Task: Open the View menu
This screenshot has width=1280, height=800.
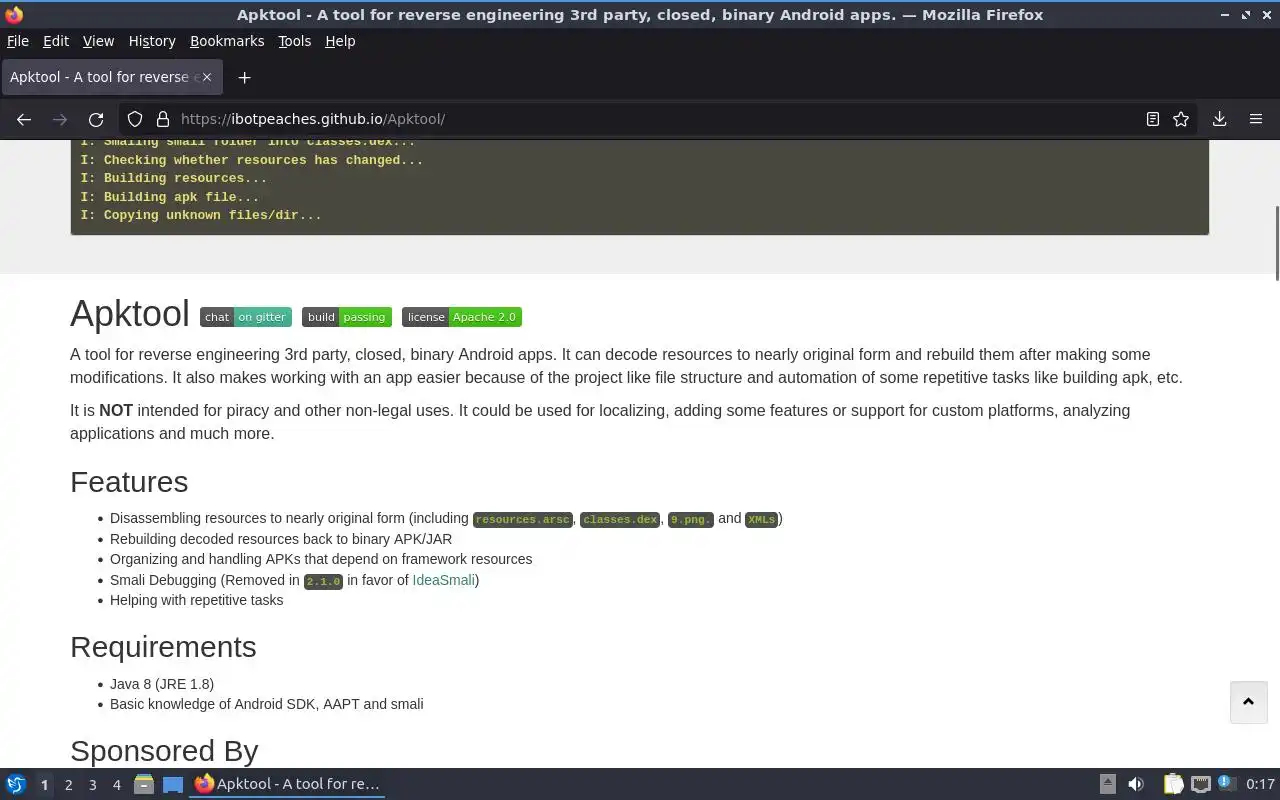Action: pyautogui.click(x=98, y=41)
